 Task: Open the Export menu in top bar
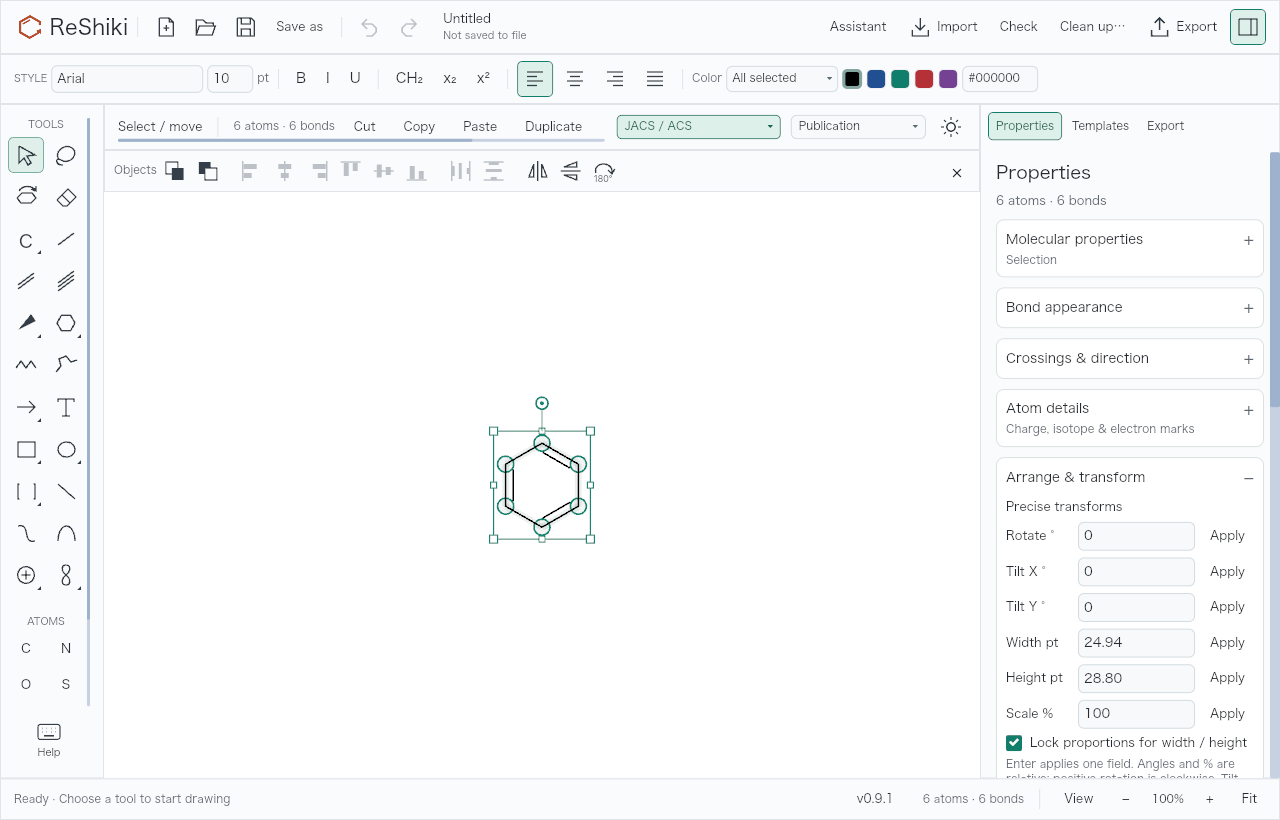coord(1184,27)
